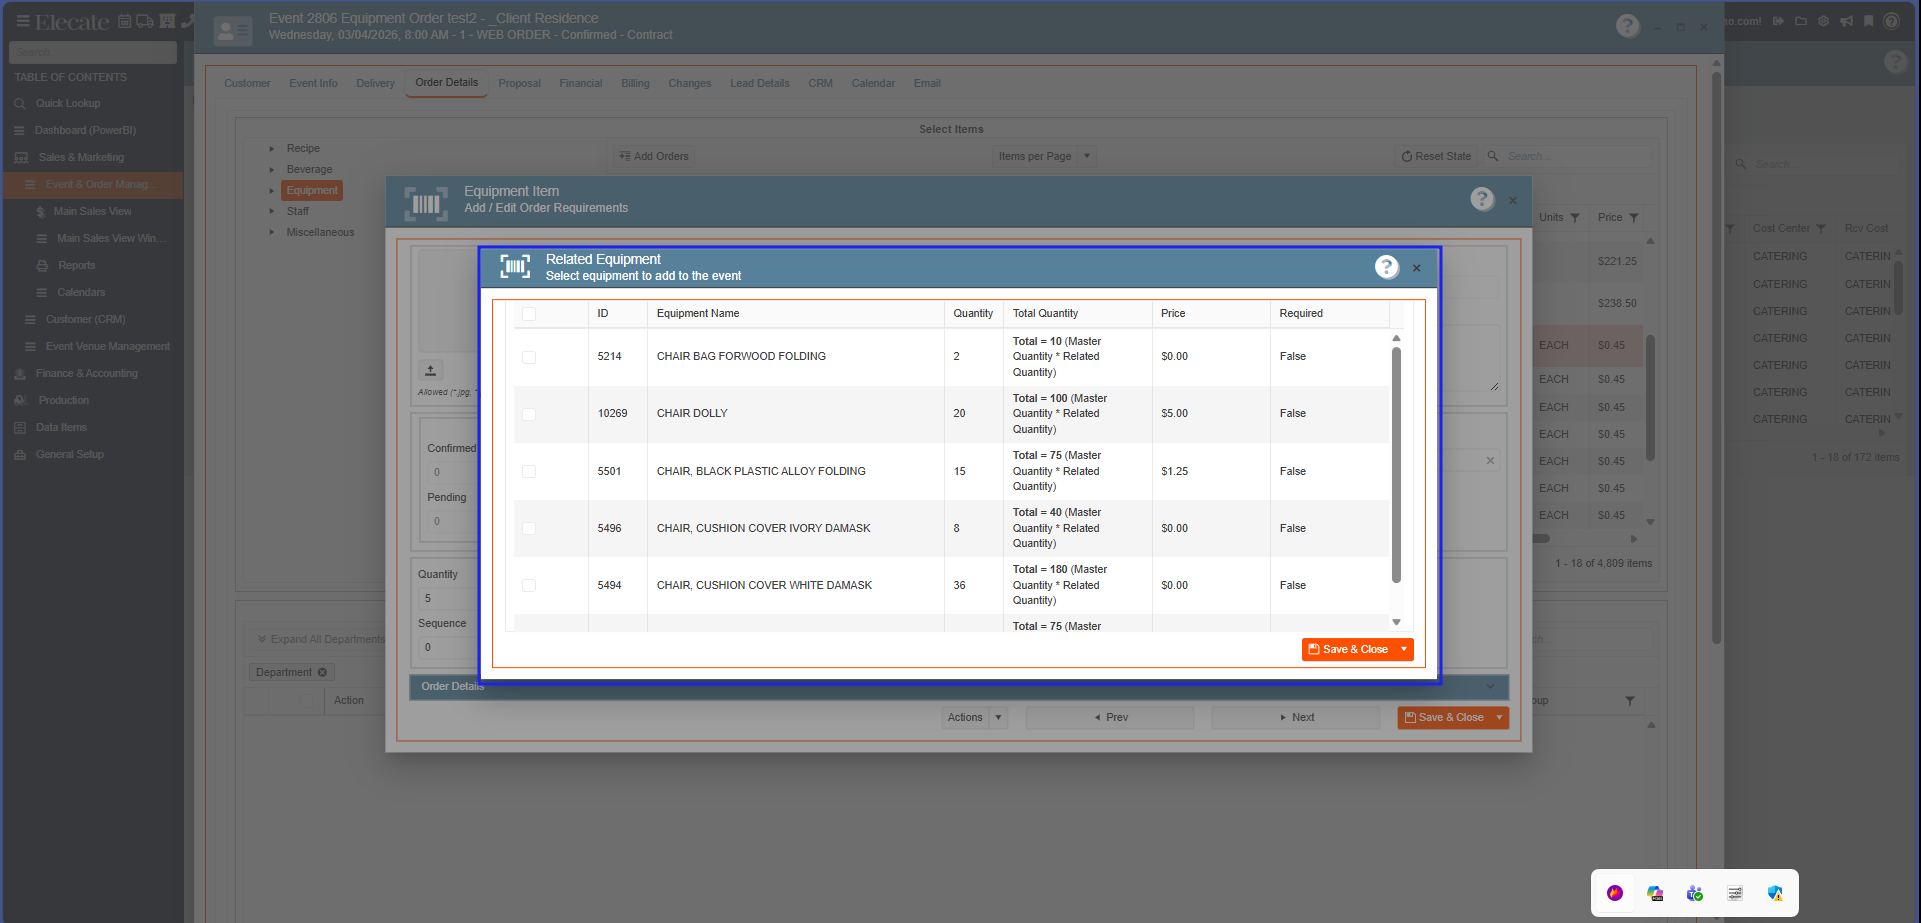Image resolution: width=1921 pixels, height=923 pixels.
Task: Click the Related Equipment list scroll-down arrow
Action: pos(1396,622)
